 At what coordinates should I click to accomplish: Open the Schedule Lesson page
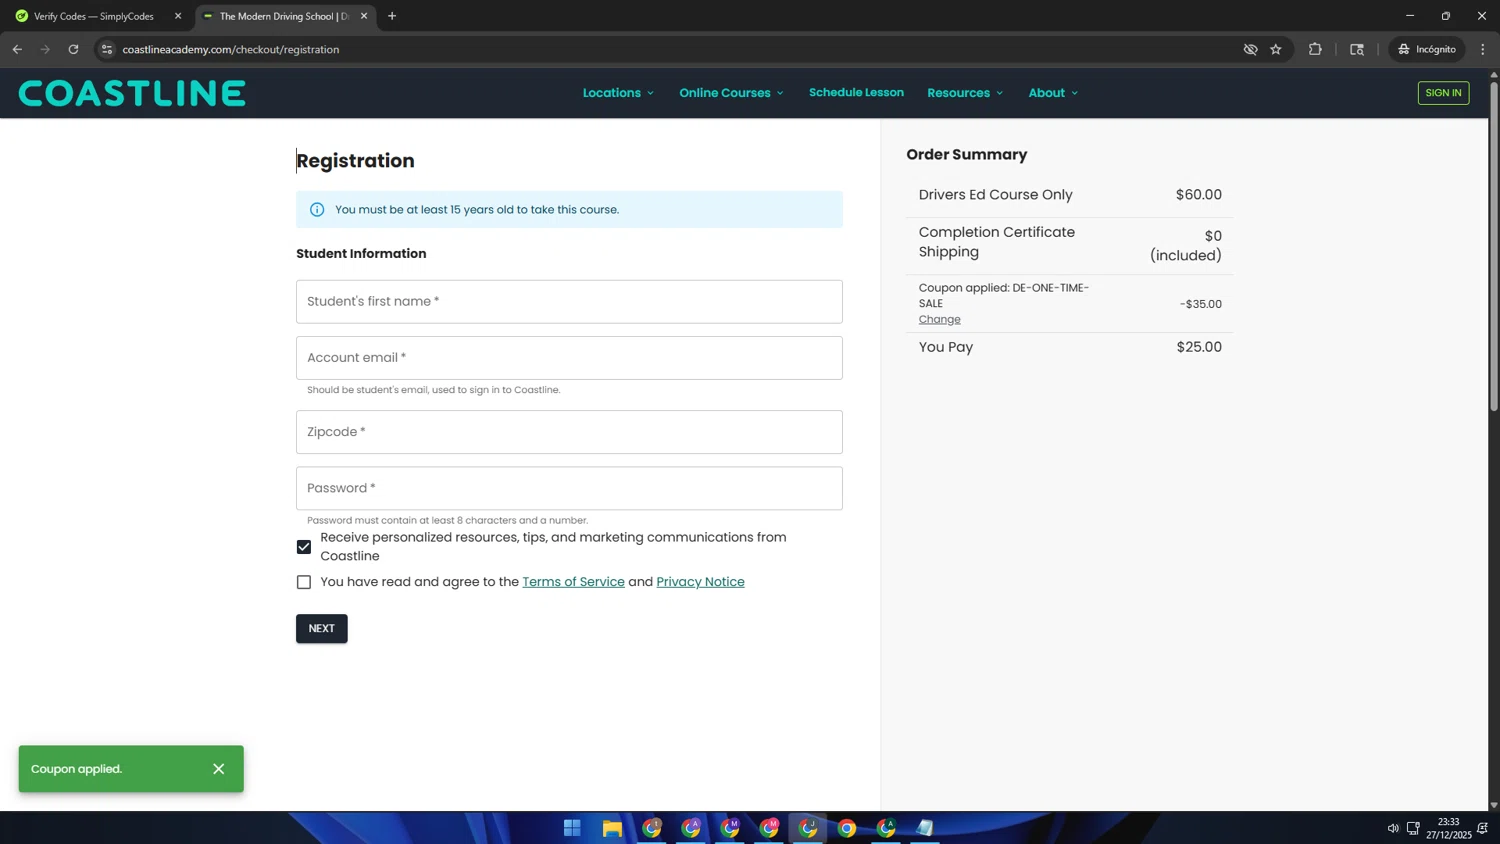(856, 92)
